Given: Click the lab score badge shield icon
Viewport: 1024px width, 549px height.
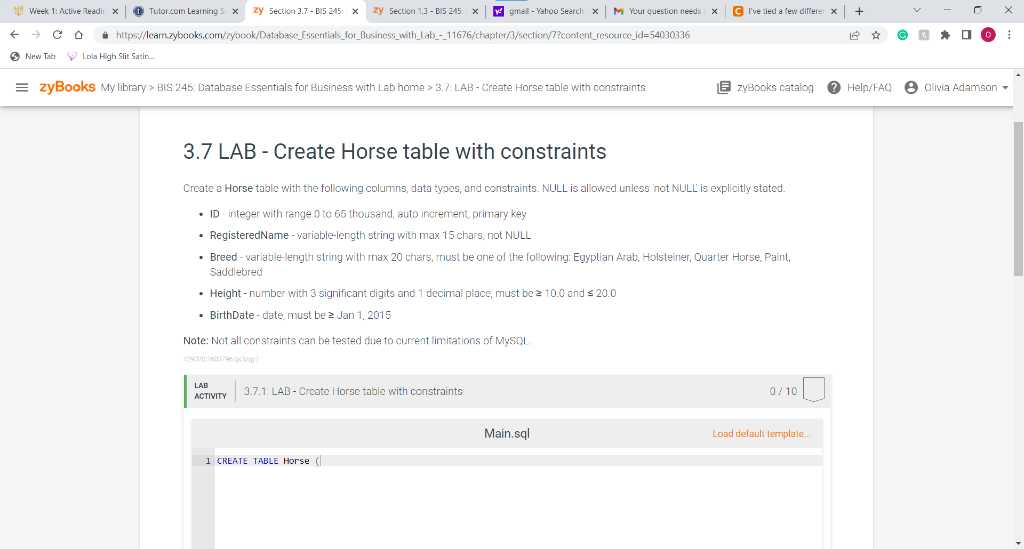Looking at the screenshot, I should tap(814, 390).
